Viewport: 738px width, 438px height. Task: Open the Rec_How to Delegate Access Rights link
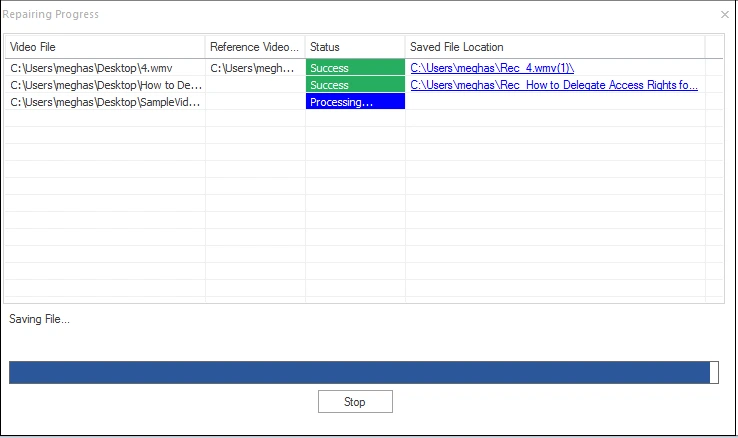pyautogui.click(x=553, y=85)
